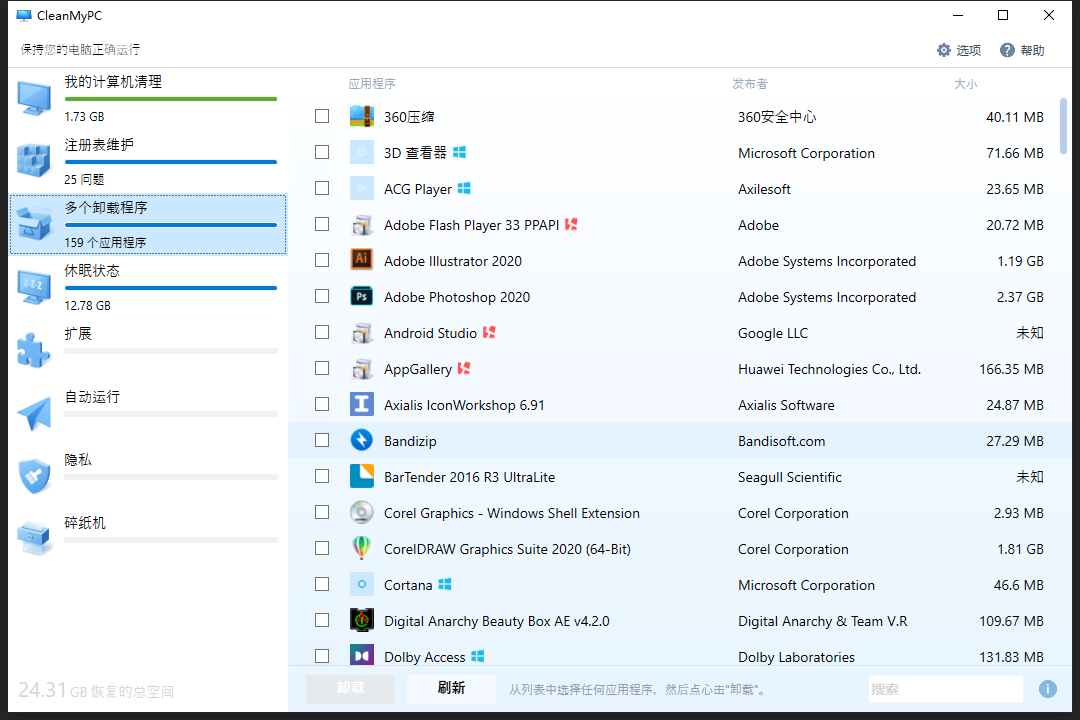The width and height of the screenshot is (1080, 720).
Task: Open Autorun (自动运行) paper plane icon
Action: (34, 413)
